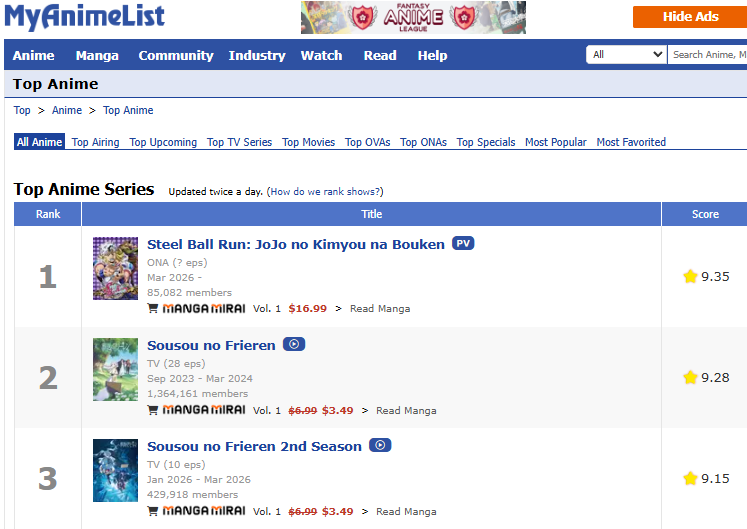Open the Fantasy Anime League banner
This screenshot has height=529, width=747.
[x=413, y=17]
